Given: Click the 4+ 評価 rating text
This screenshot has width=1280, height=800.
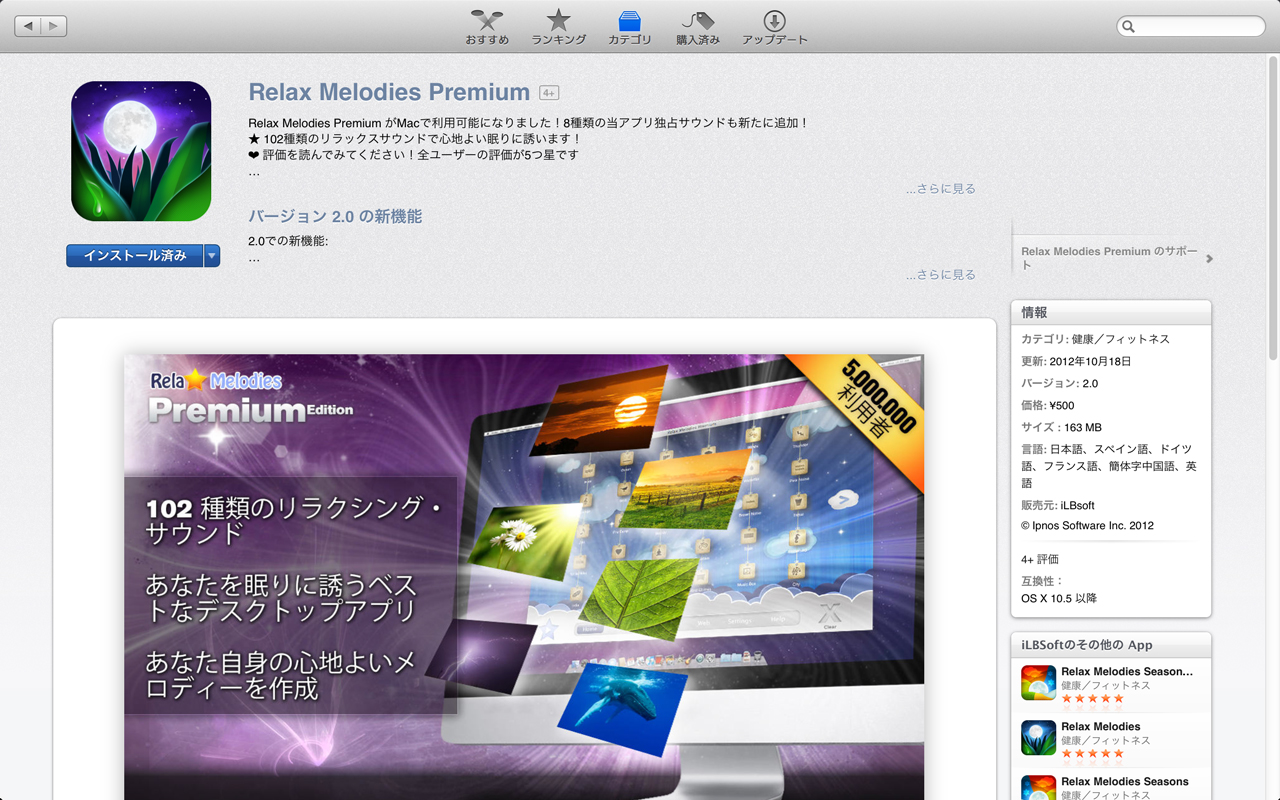Looking at the screenshot, I should [x=1040, y=560].
